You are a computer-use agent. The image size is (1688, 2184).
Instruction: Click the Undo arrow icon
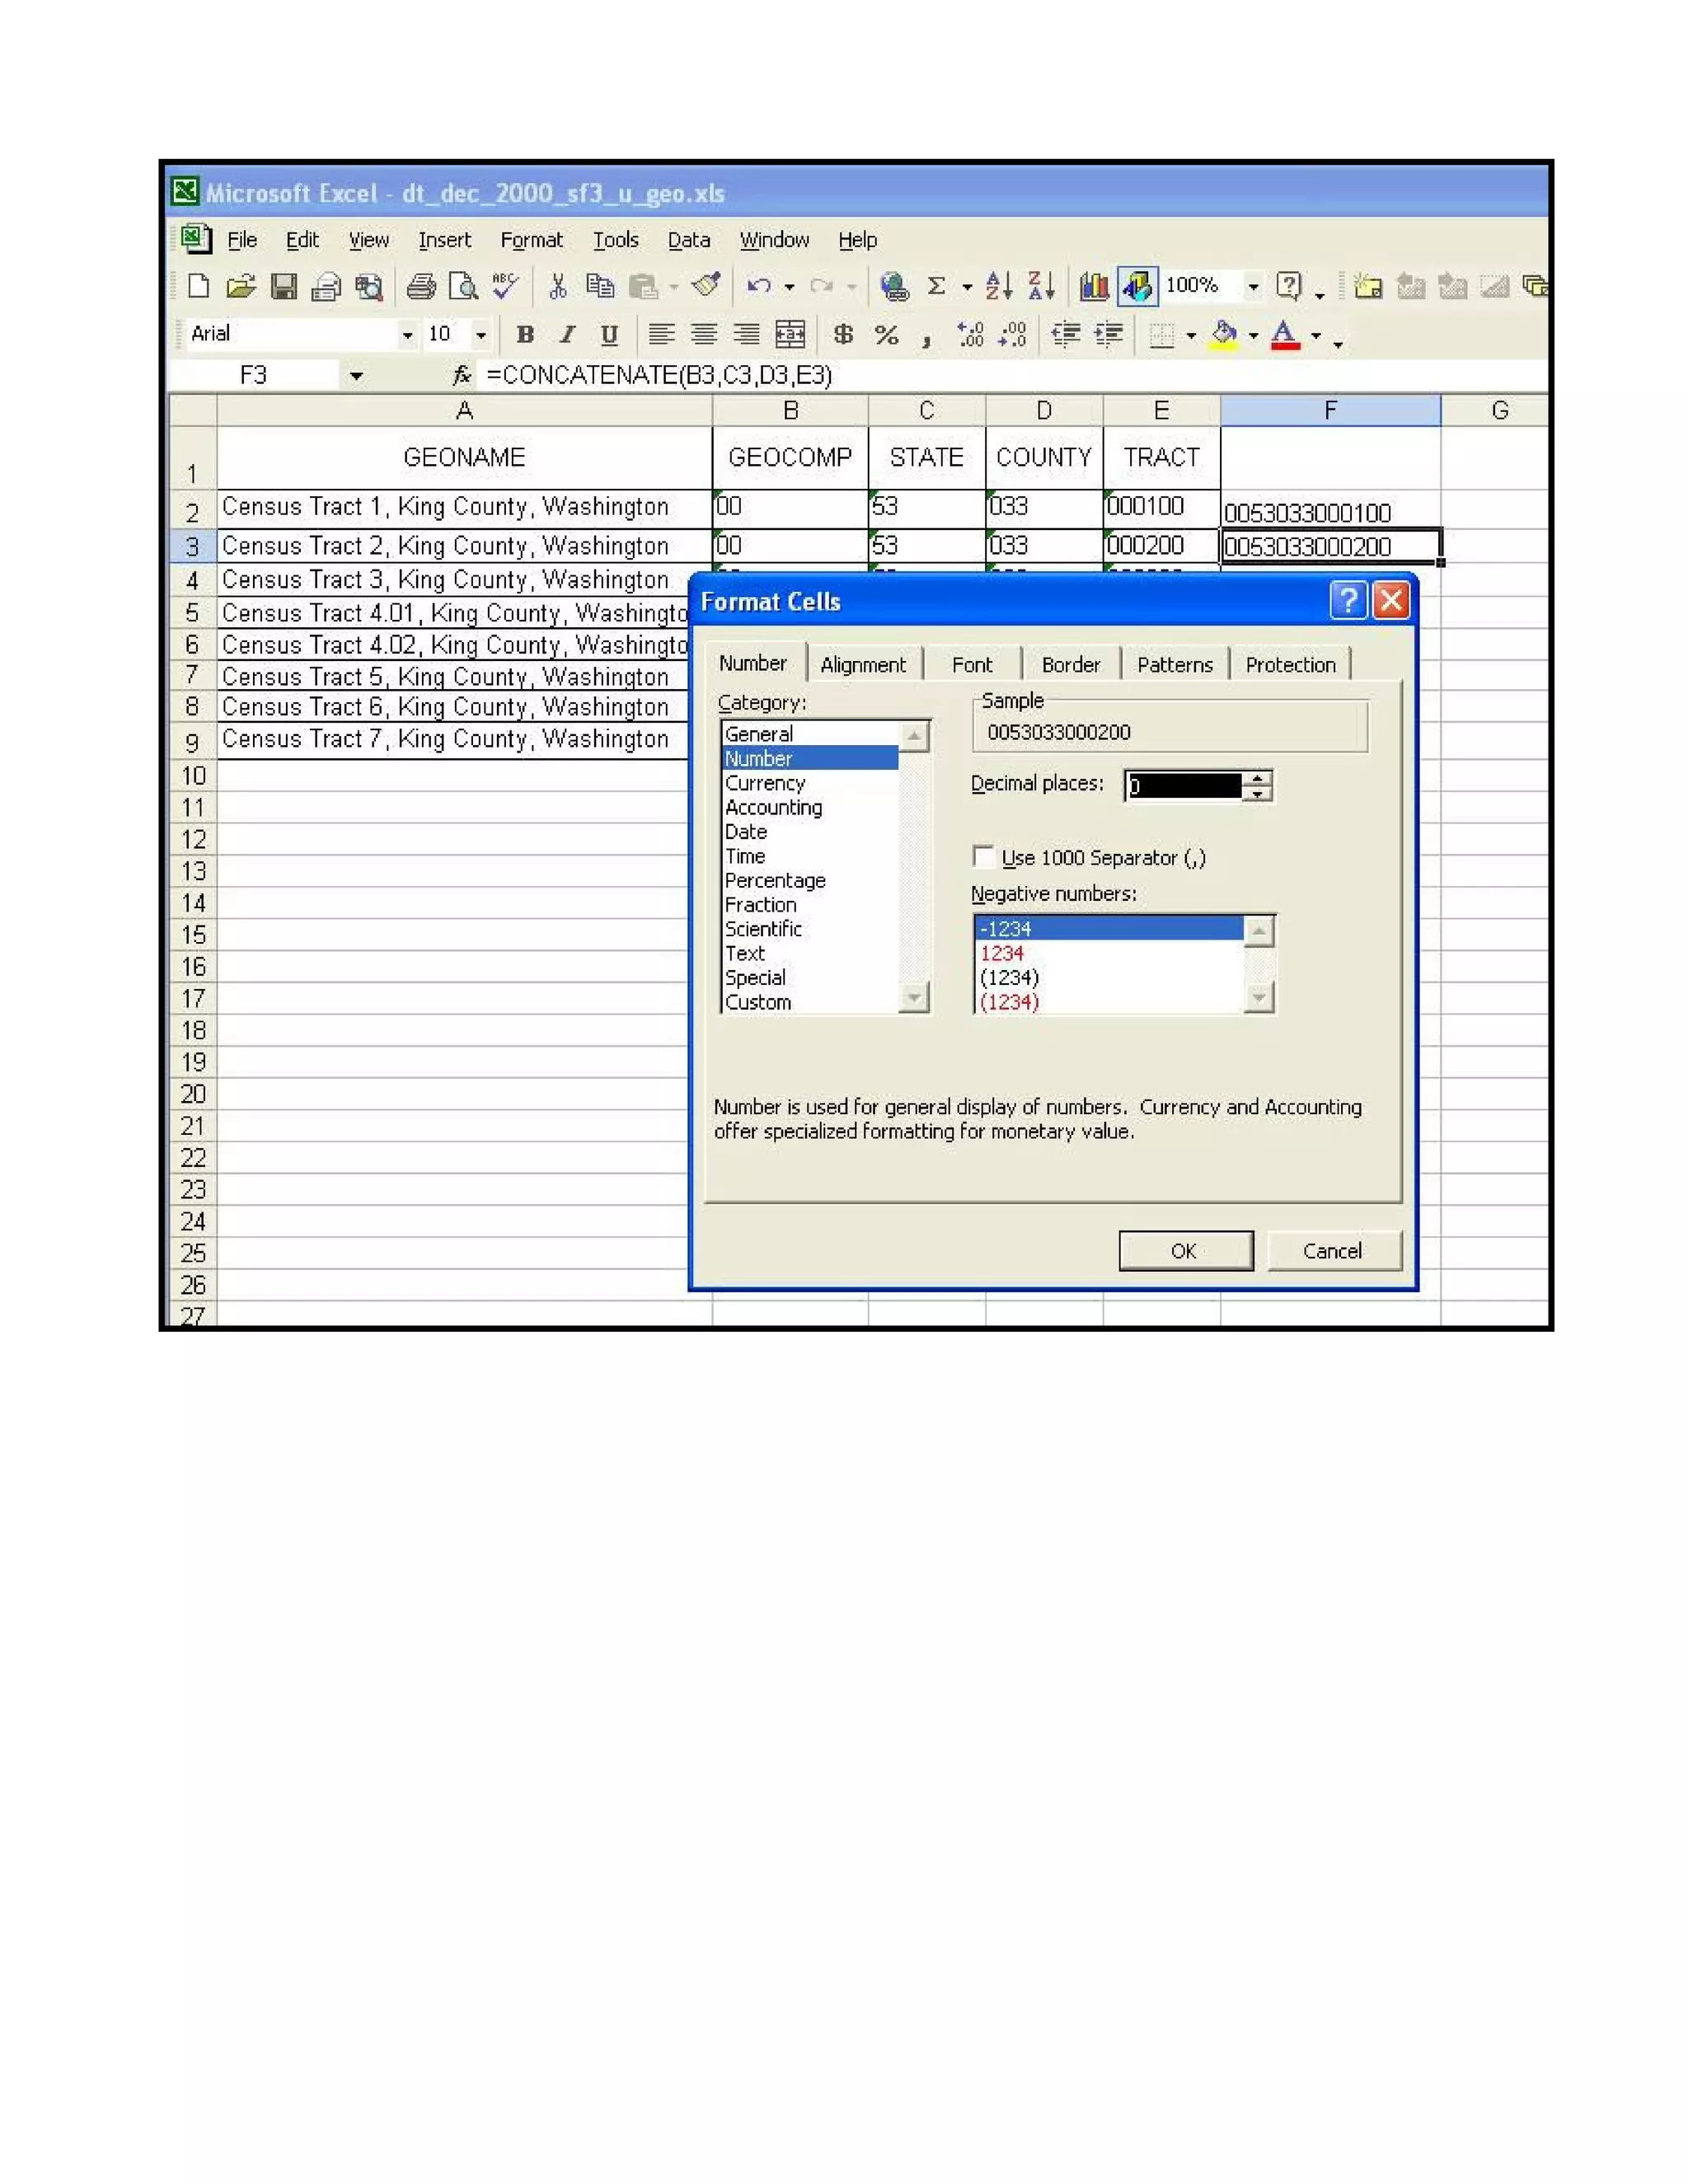759,287
